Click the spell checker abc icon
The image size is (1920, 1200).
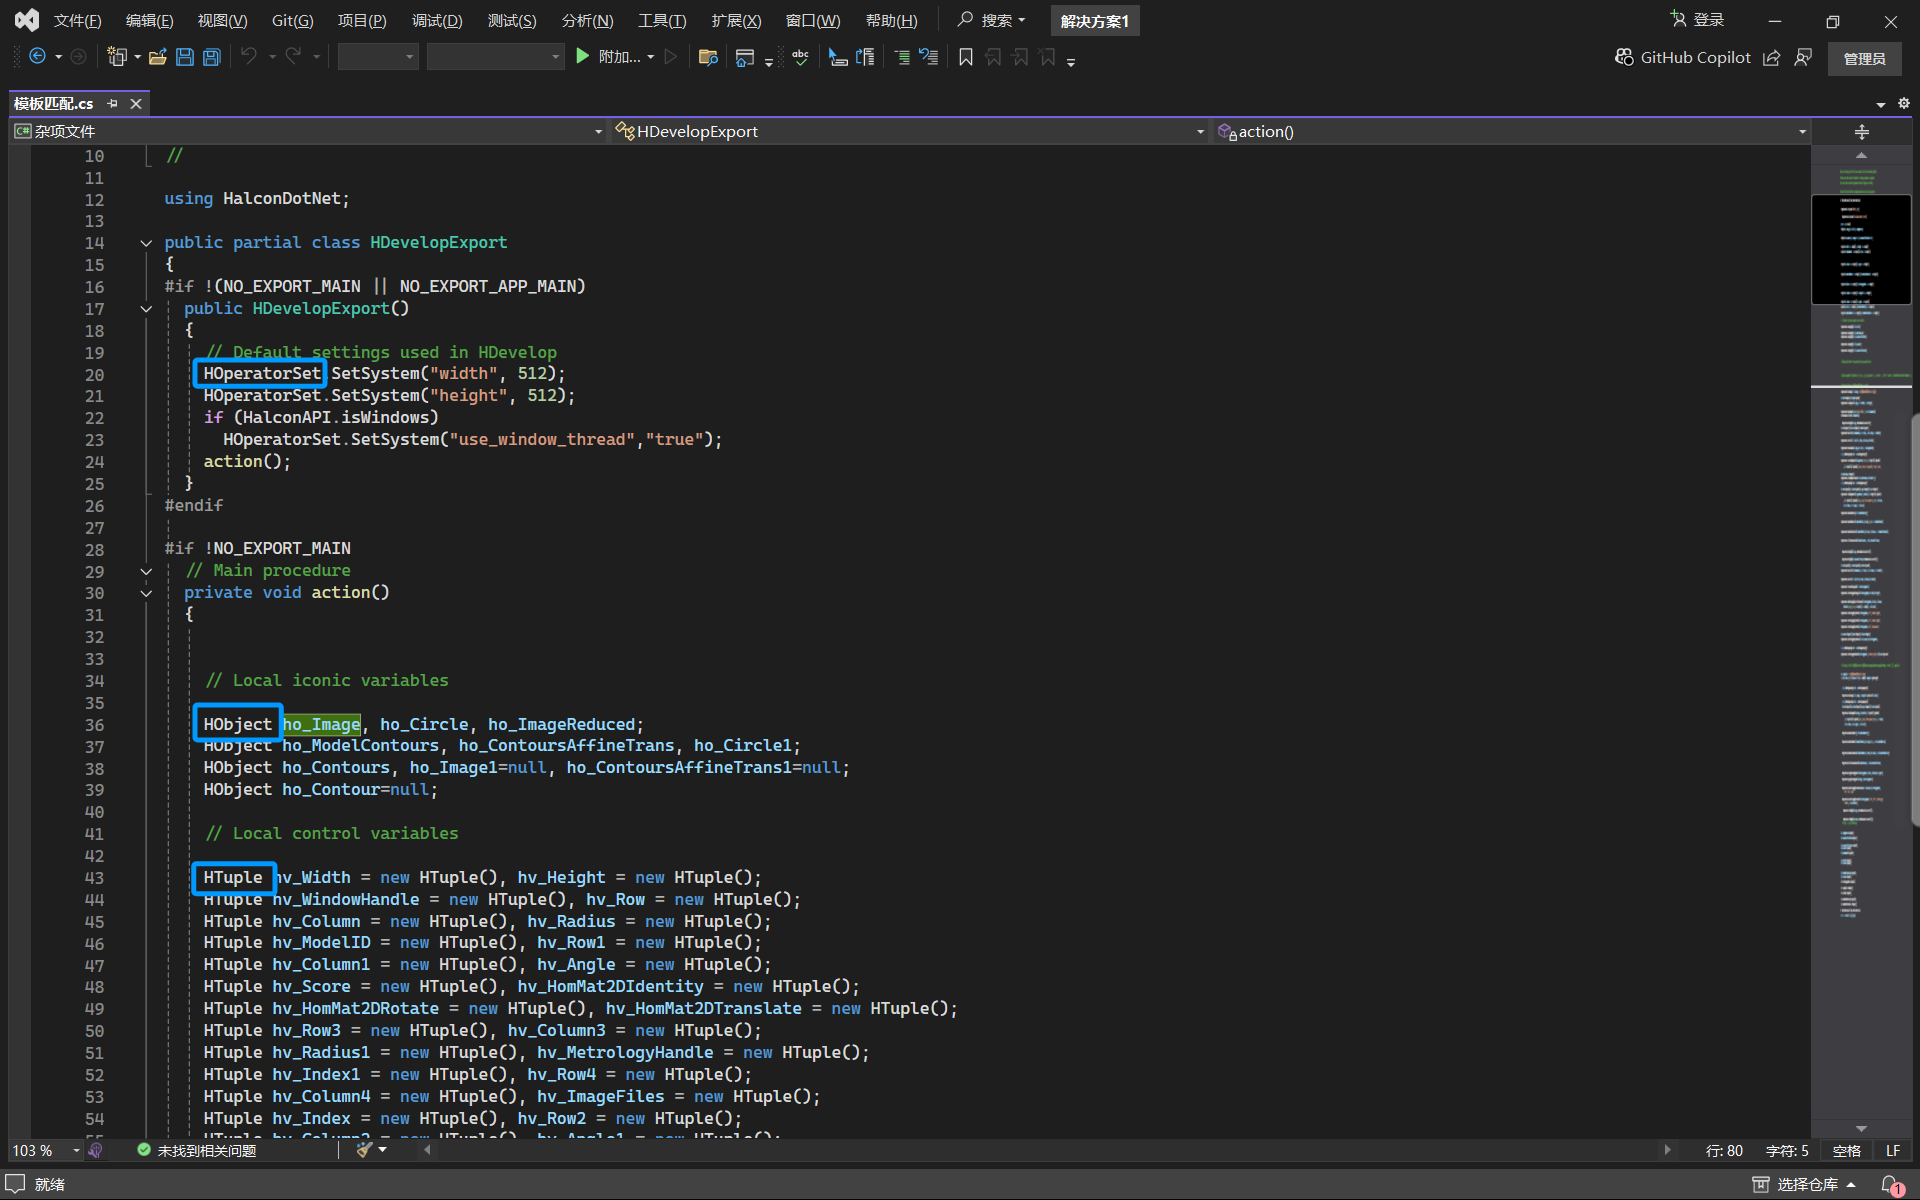(800, 57)
